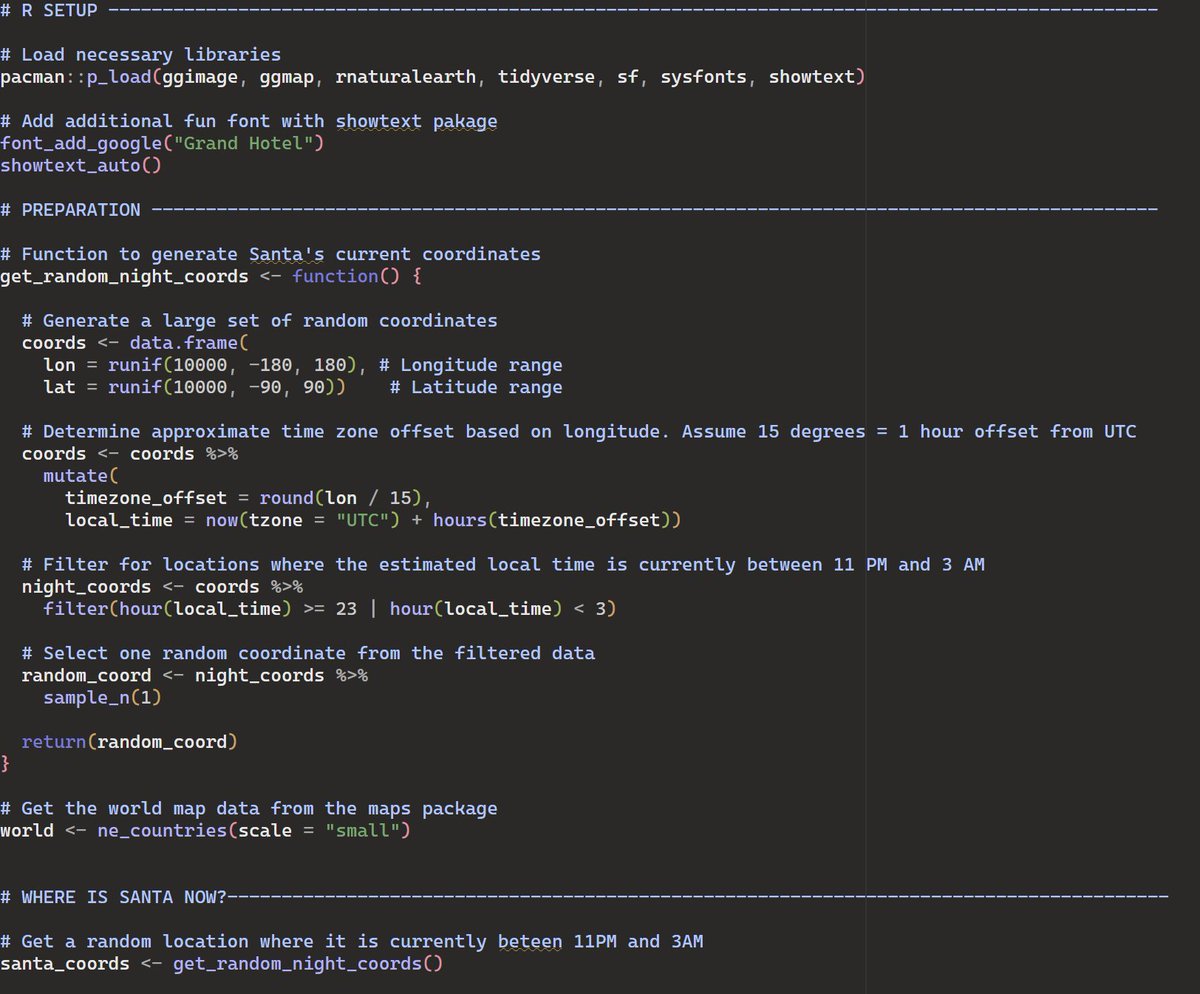The height and width of the screenshot is (994, 1200).
Task: Place cursor on '# Load necessary libraries' comment
Action: 141,55
